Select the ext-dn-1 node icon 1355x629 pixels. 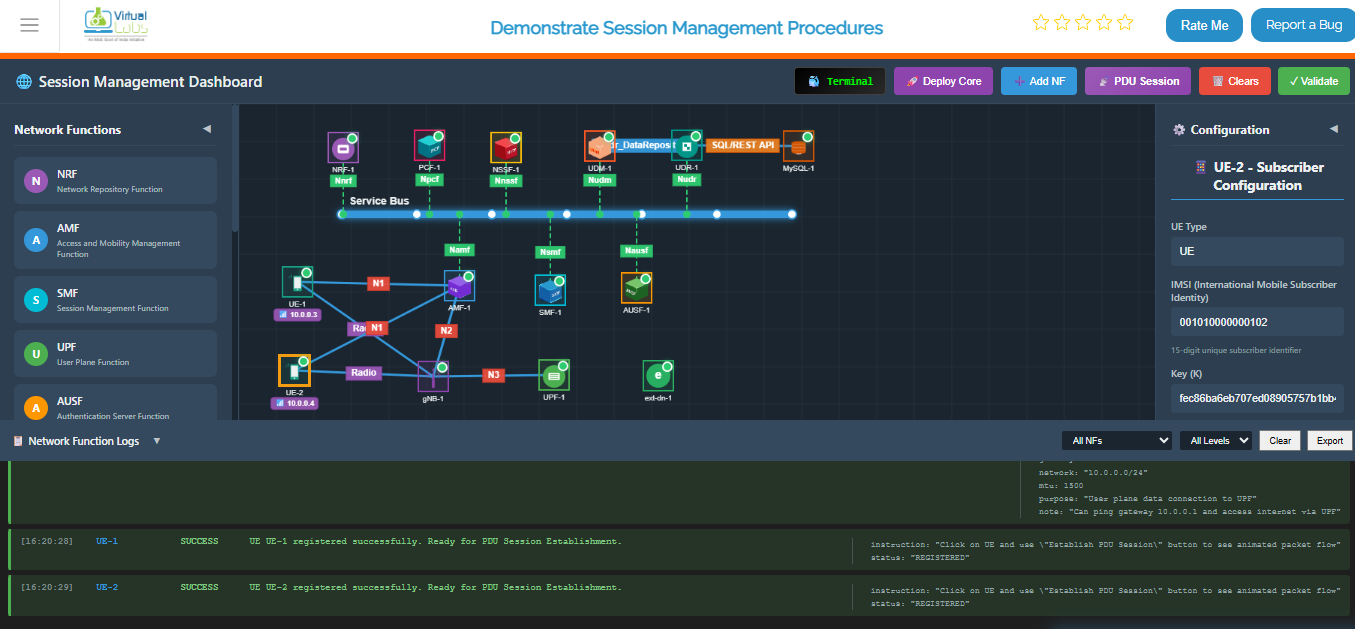(657, 376)
